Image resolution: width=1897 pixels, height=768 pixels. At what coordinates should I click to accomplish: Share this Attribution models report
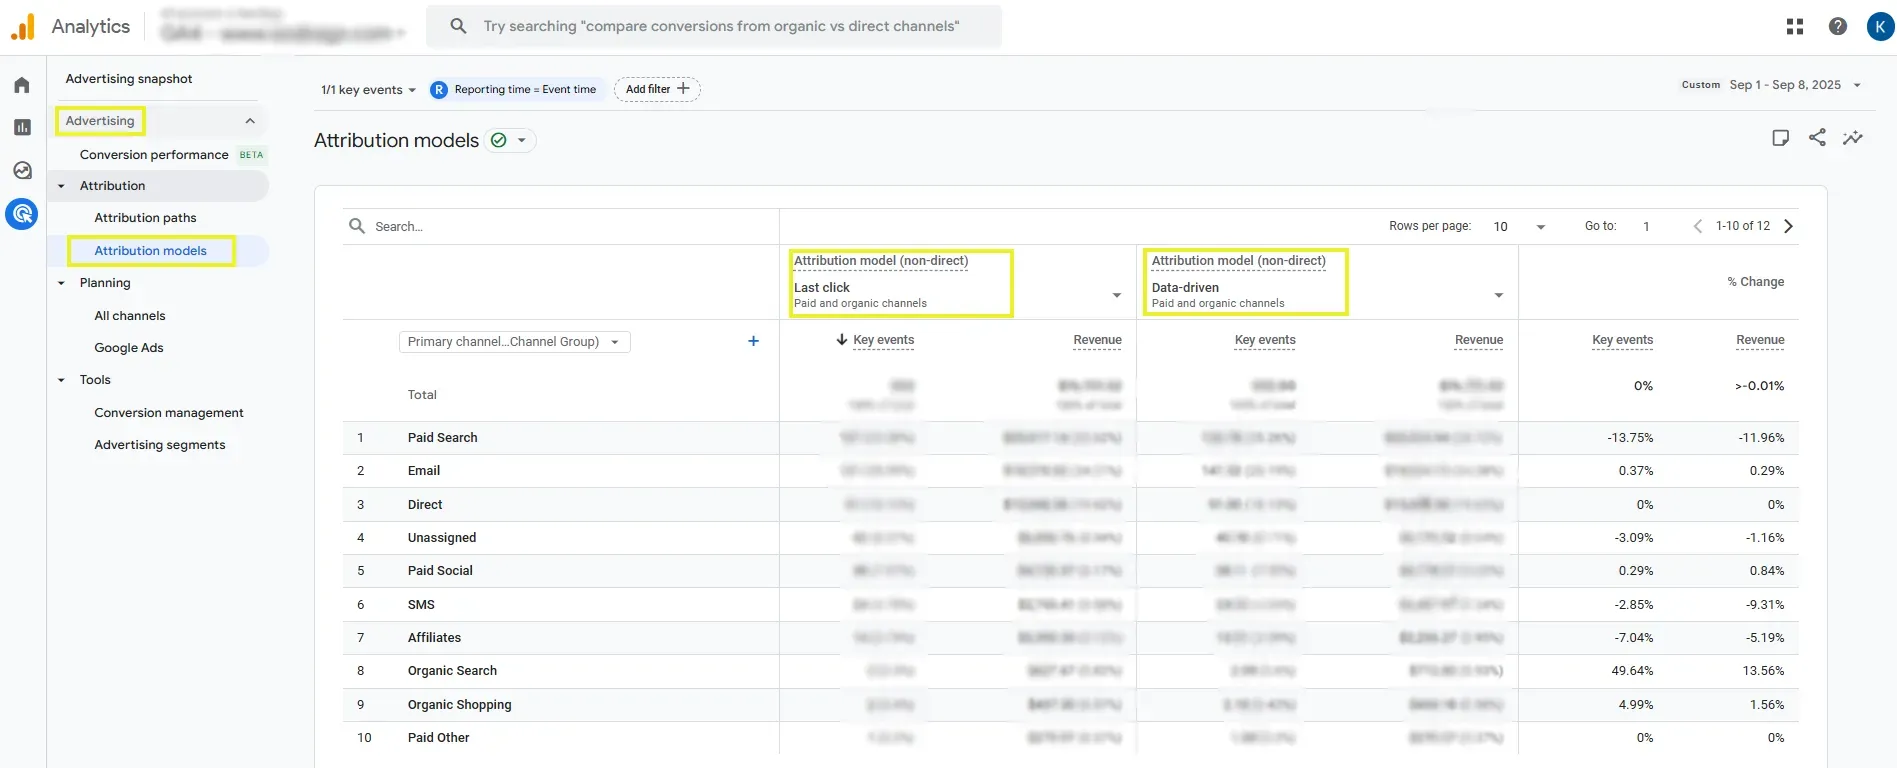(1817, 138)
